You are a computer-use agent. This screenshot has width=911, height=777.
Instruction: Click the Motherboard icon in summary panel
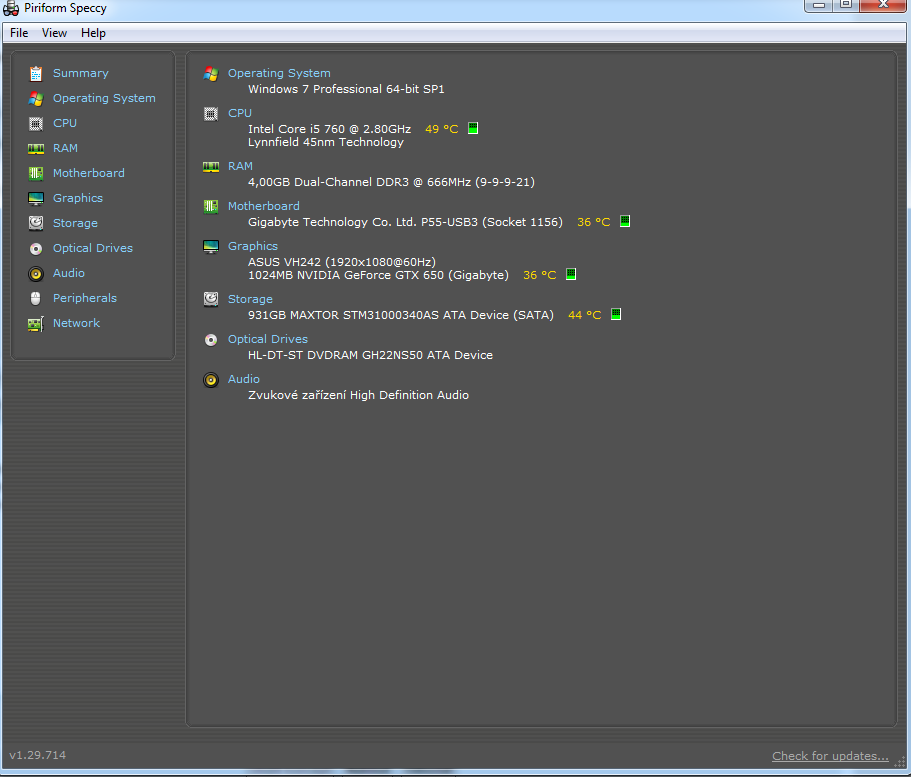211,206
